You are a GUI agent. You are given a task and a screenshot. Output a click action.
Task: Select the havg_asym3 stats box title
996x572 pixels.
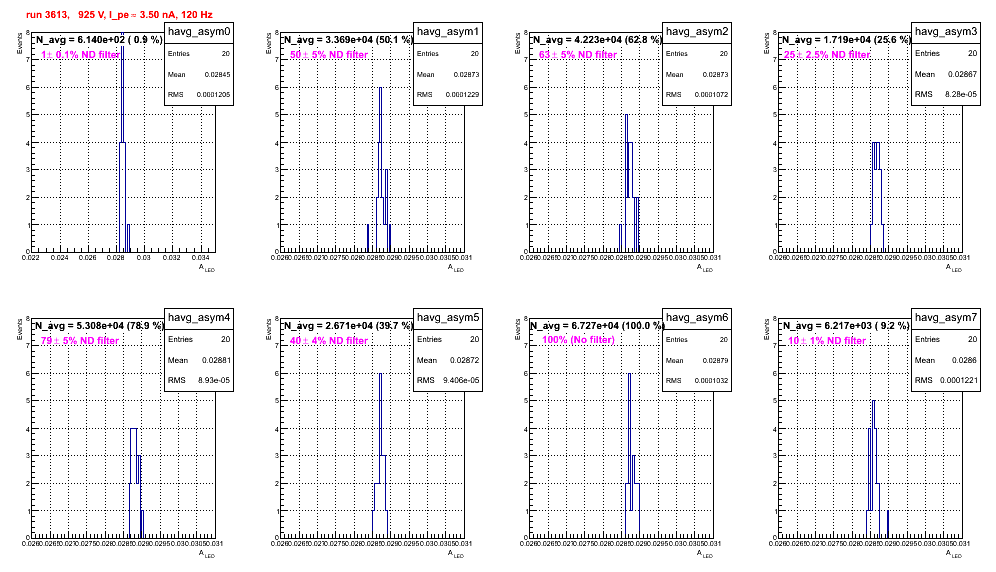[x=946, y=32]
